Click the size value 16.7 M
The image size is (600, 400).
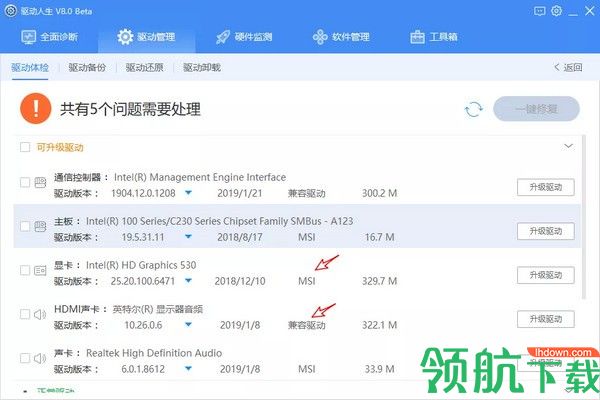point(380,237)
